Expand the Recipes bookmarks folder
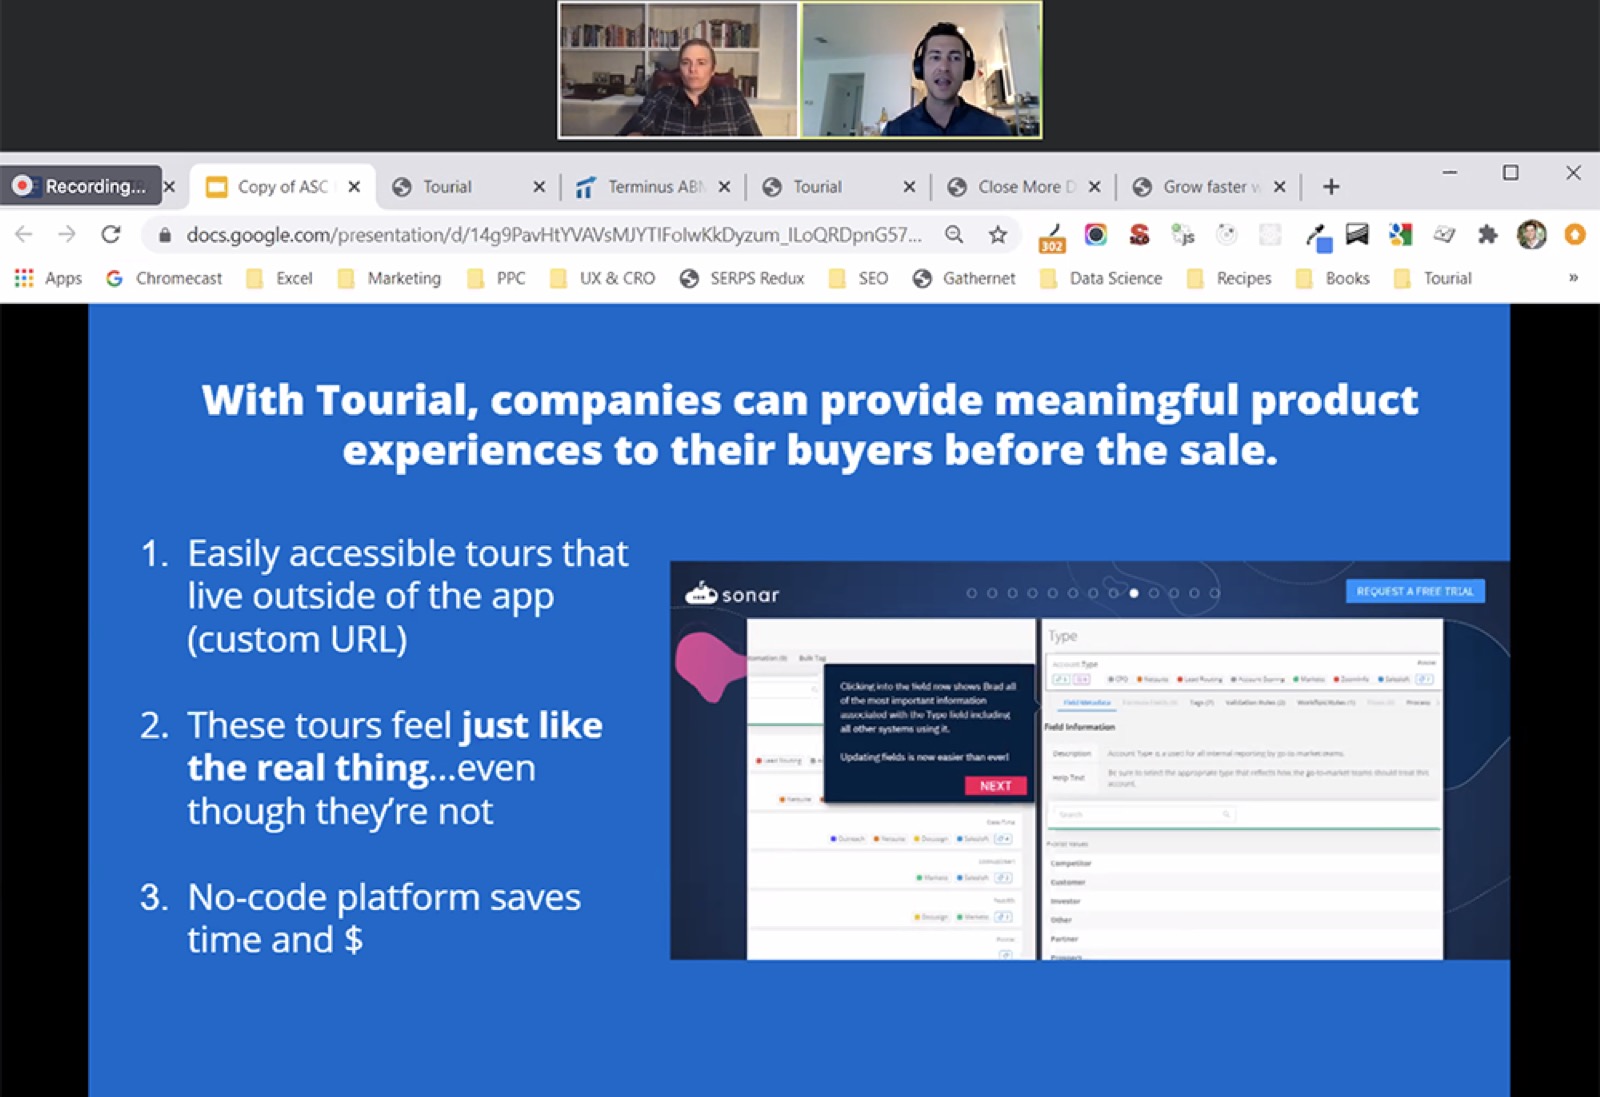 point(1229,278)
